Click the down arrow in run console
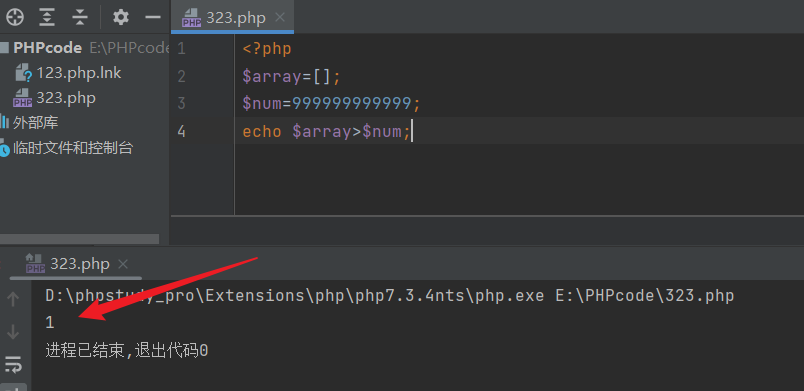Screen dimensions: 804x391 coord(13,332)
